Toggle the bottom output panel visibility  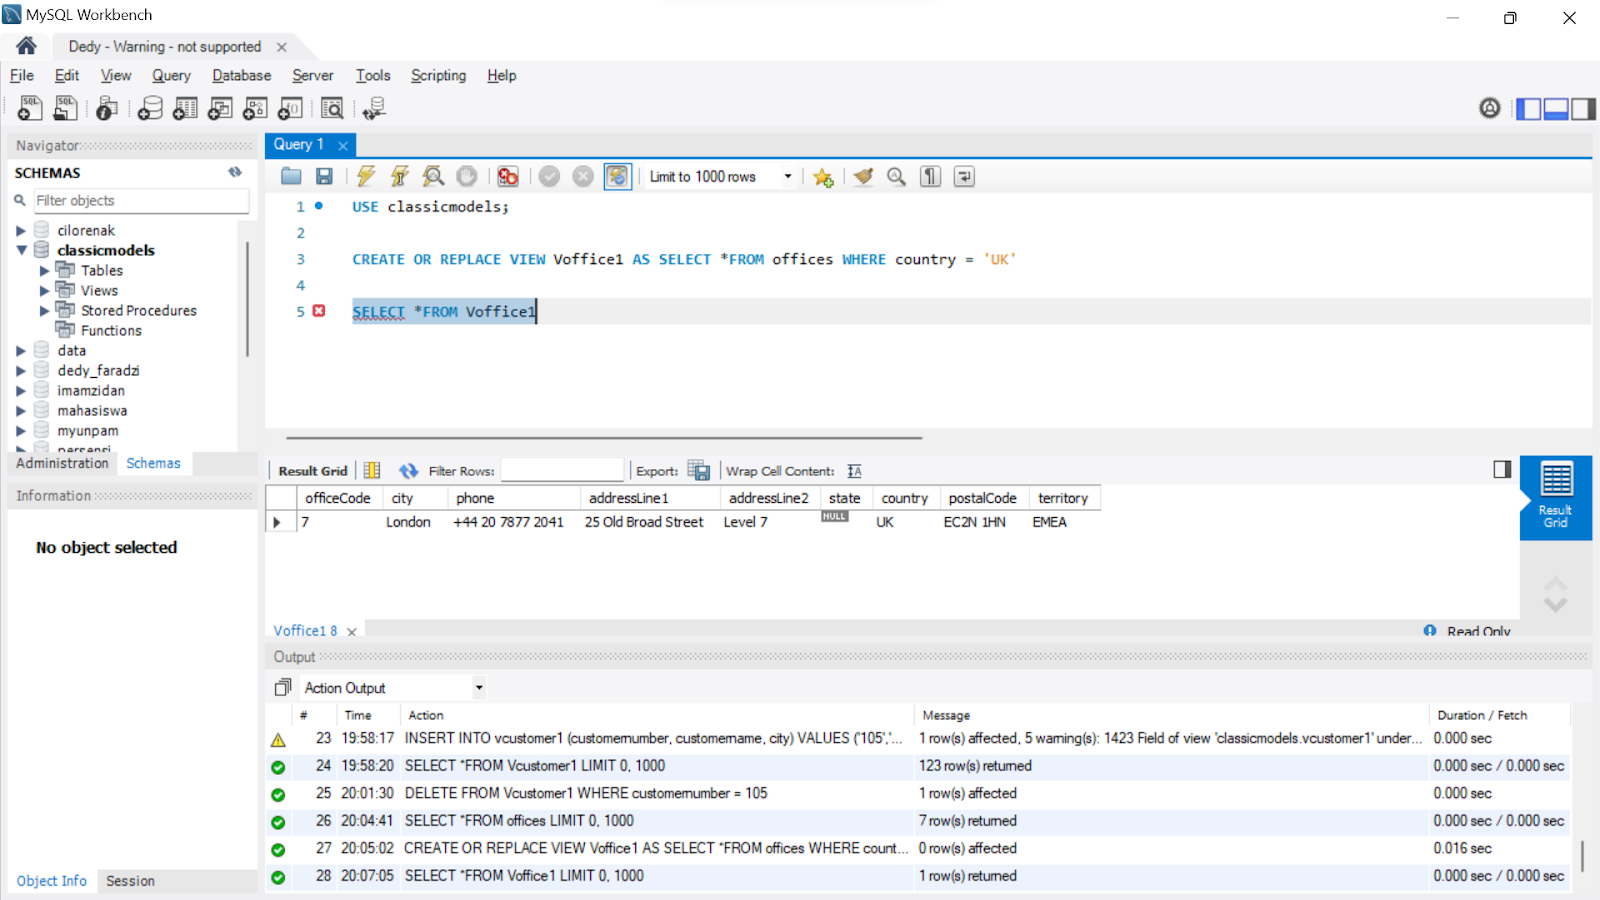(1556, 108)
